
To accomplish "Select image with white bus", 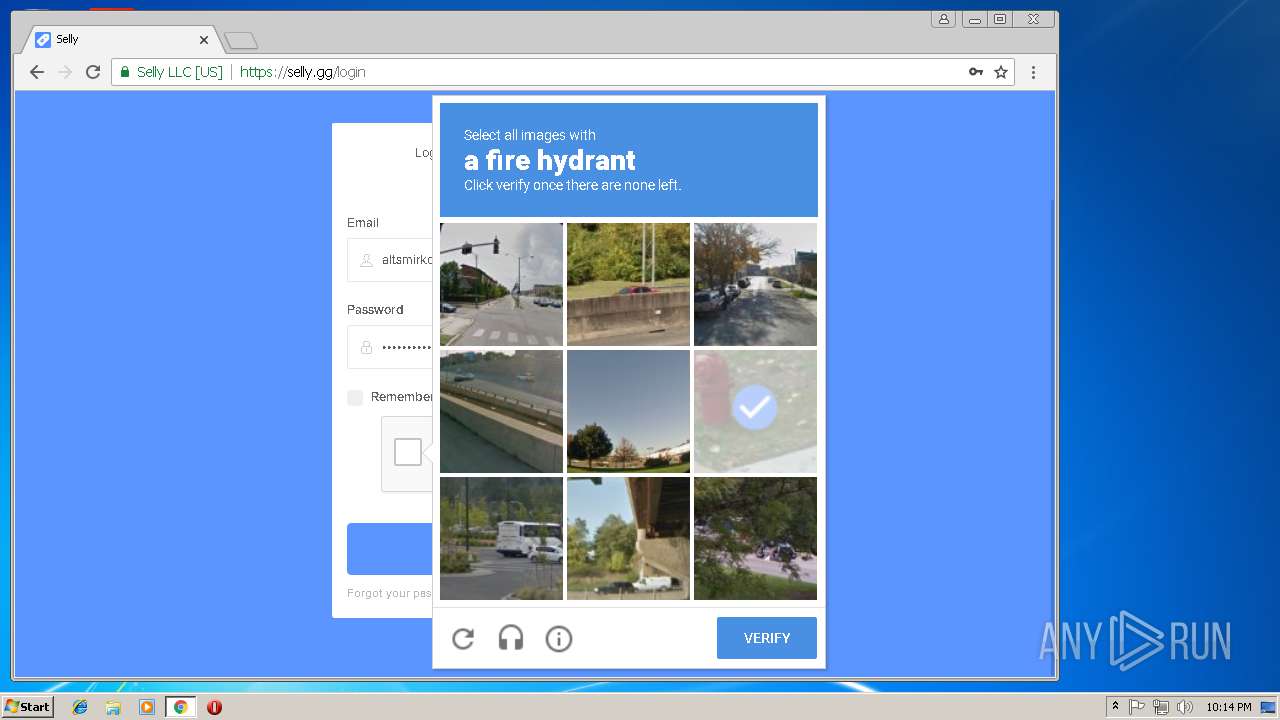I will [501, 538].
